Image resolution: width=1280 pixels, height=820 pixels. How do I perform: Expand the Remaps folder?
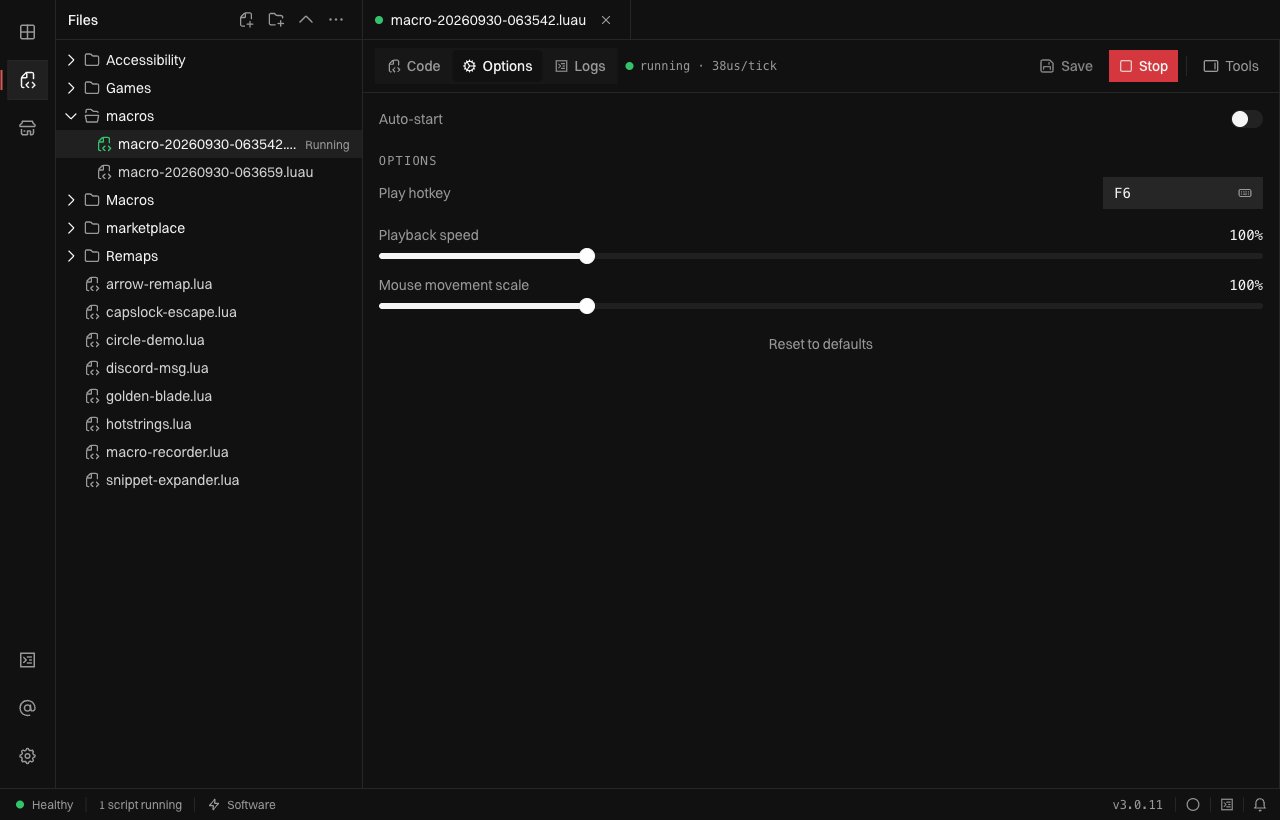pyautogui.click(x=208, y=256)
